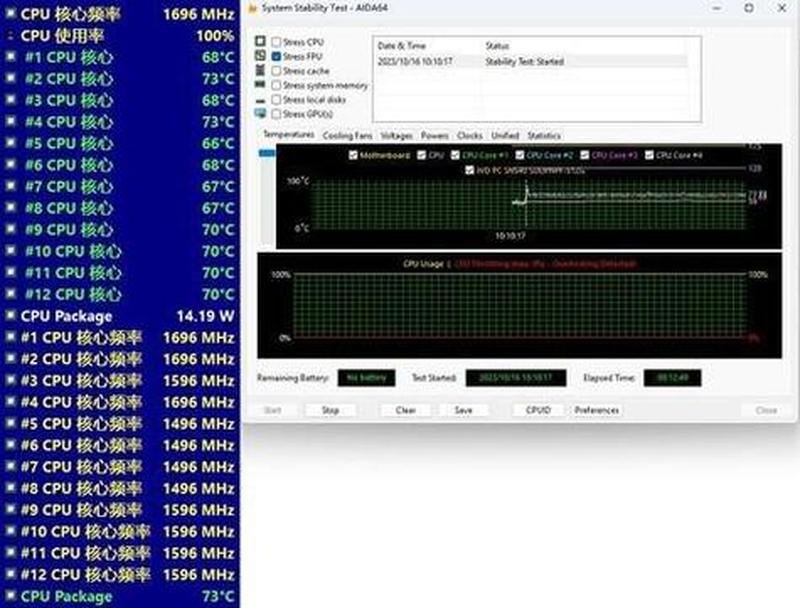Click the icon beside #5 CPU 核心频率 row

(10, 423)
